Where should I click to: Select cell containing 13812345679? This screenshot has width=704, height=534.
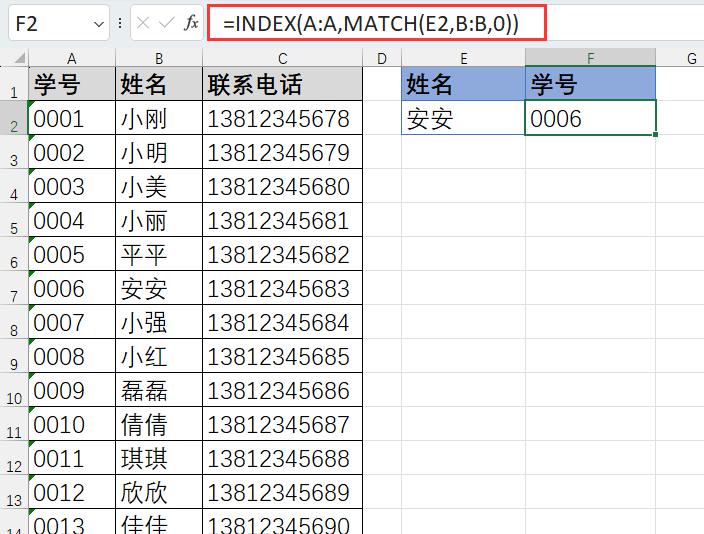tap(282, 152)
